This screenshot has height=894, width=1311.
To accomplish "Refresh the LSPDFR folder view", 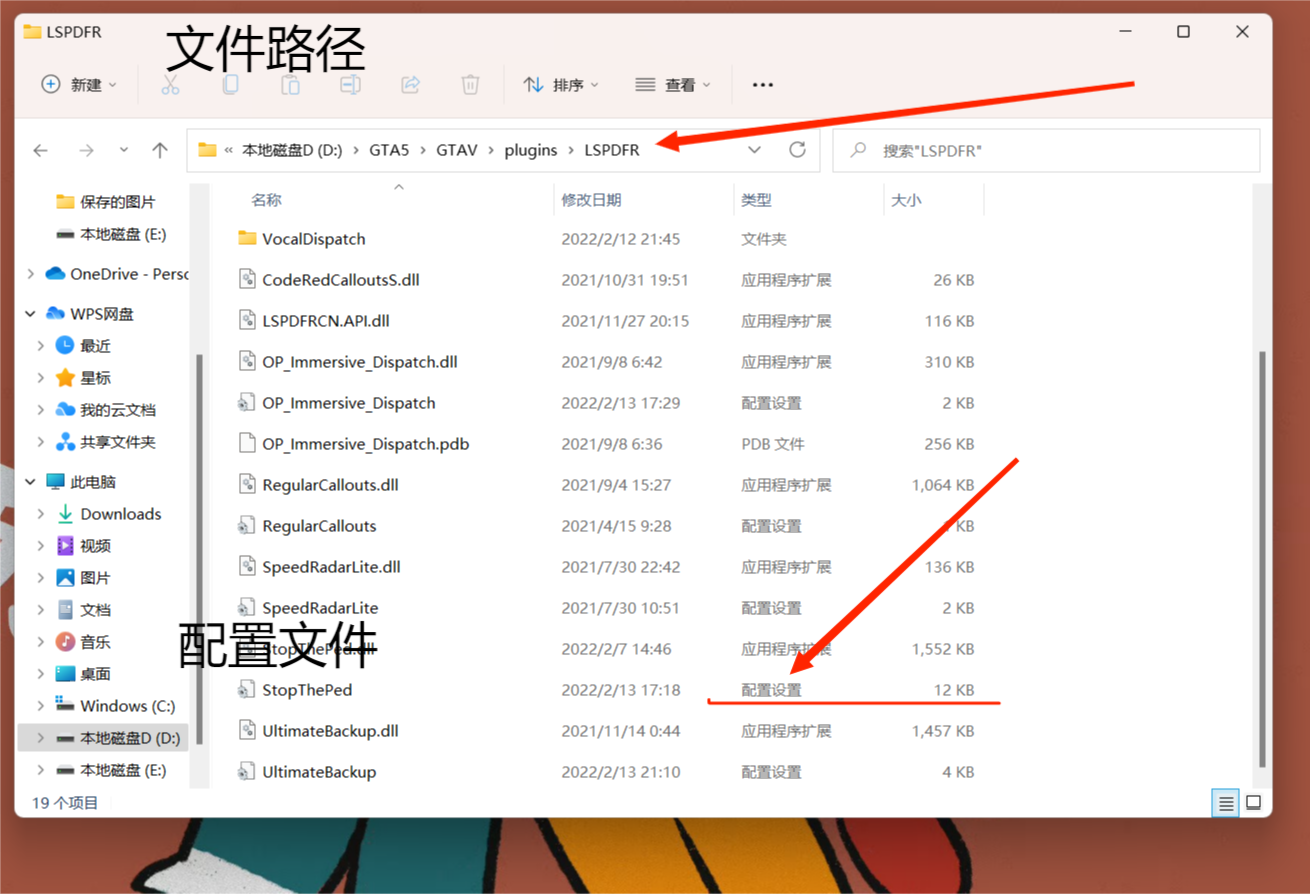I will tap(797, 150).
